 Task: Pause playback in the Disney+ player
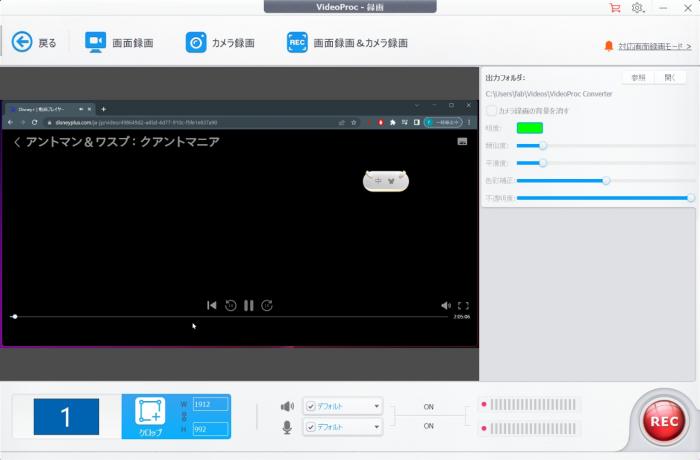249,305
